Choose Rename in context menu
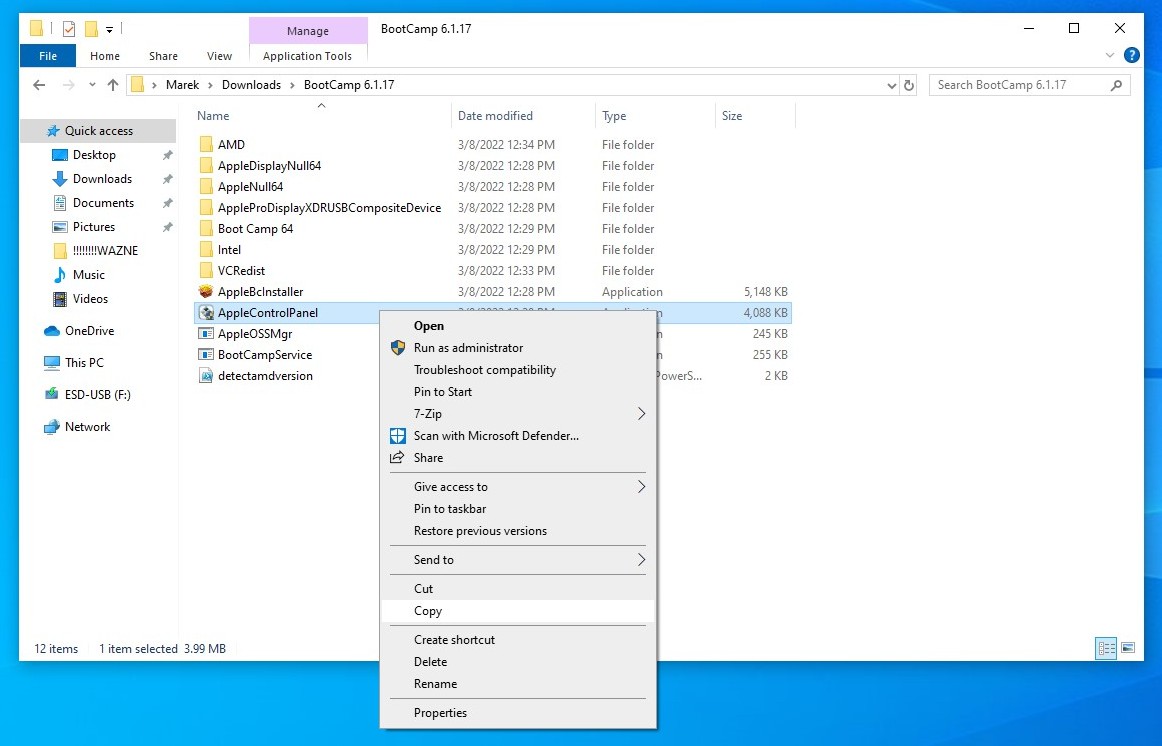The width and height of the screenshot is (1162, 746). click(x=518, y=684)
